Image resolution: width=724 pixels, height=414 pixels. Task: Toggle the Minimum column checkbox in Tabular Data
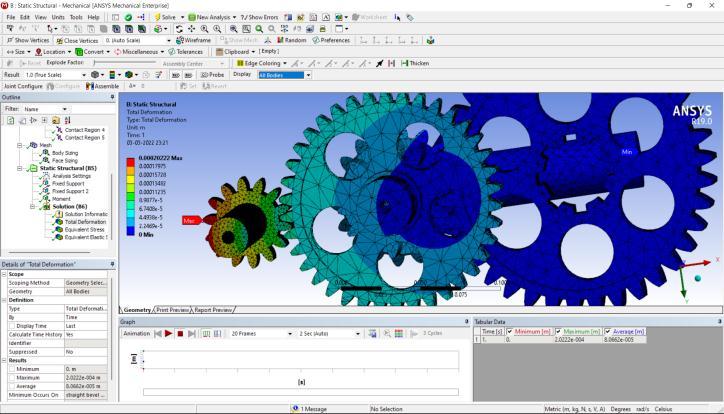click(x=510, y=331)
